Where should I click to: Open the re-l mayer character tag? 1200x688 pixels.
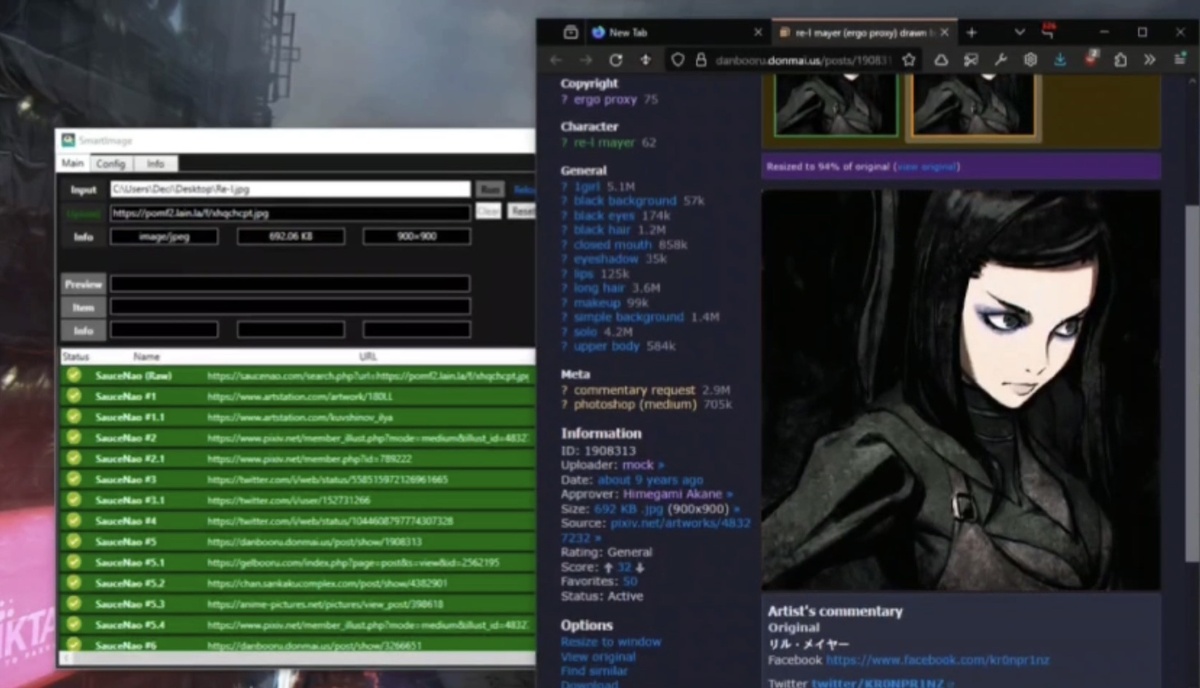(x=604, y=143)
